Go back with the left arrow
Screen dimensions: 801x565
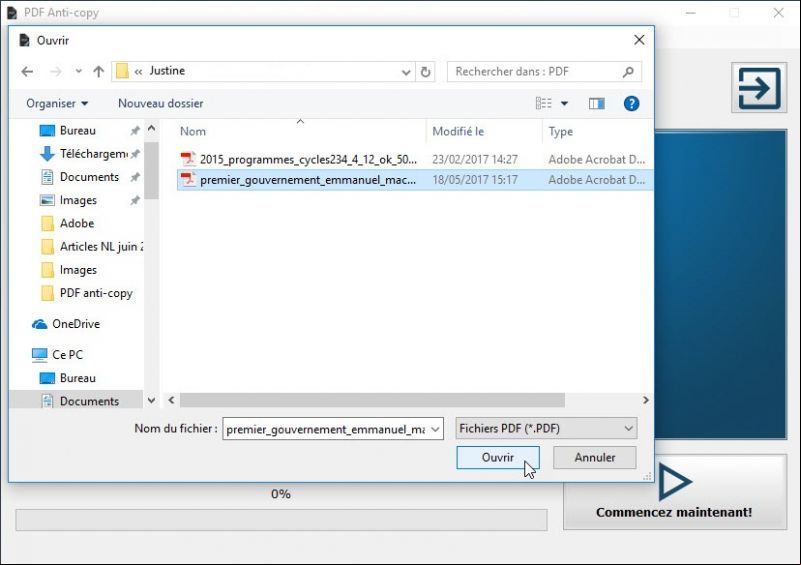click(x=28, y=72)
